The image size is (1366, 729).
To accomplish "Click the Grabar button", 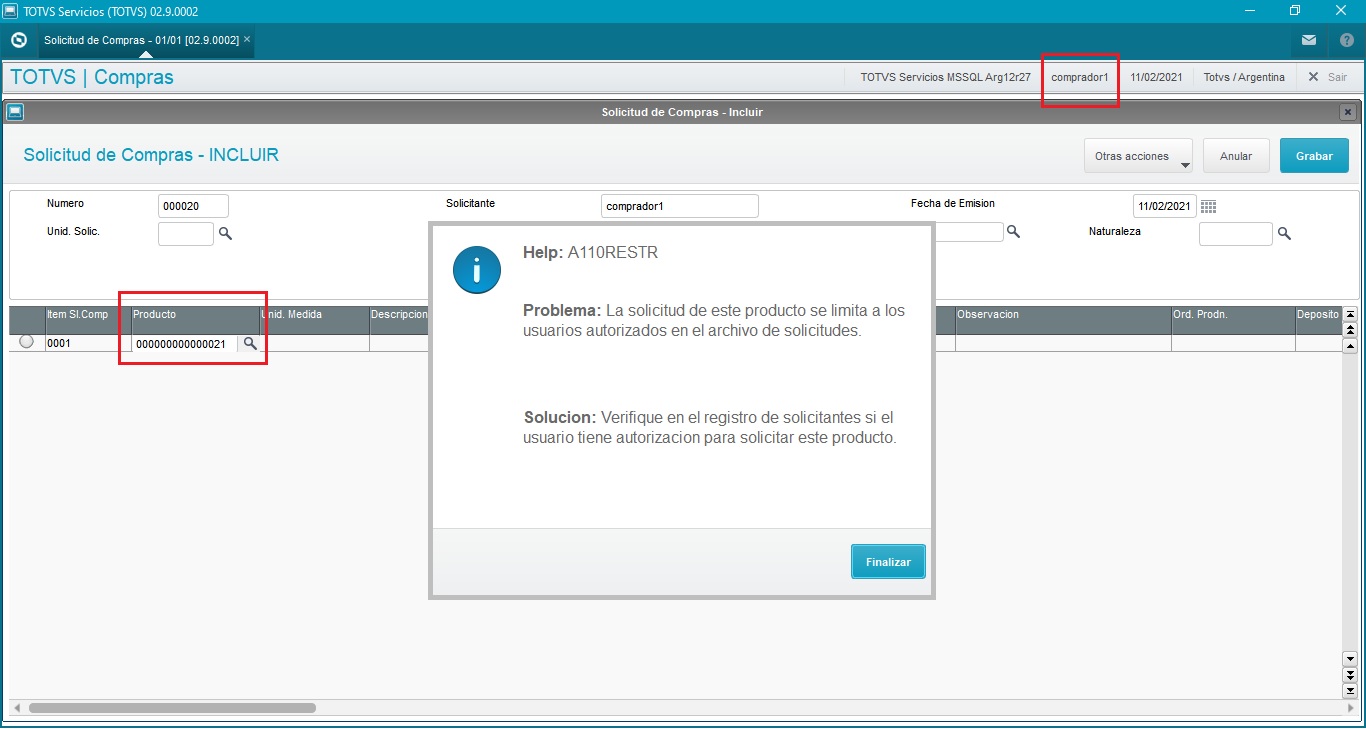I will [x=1314, y=156].
